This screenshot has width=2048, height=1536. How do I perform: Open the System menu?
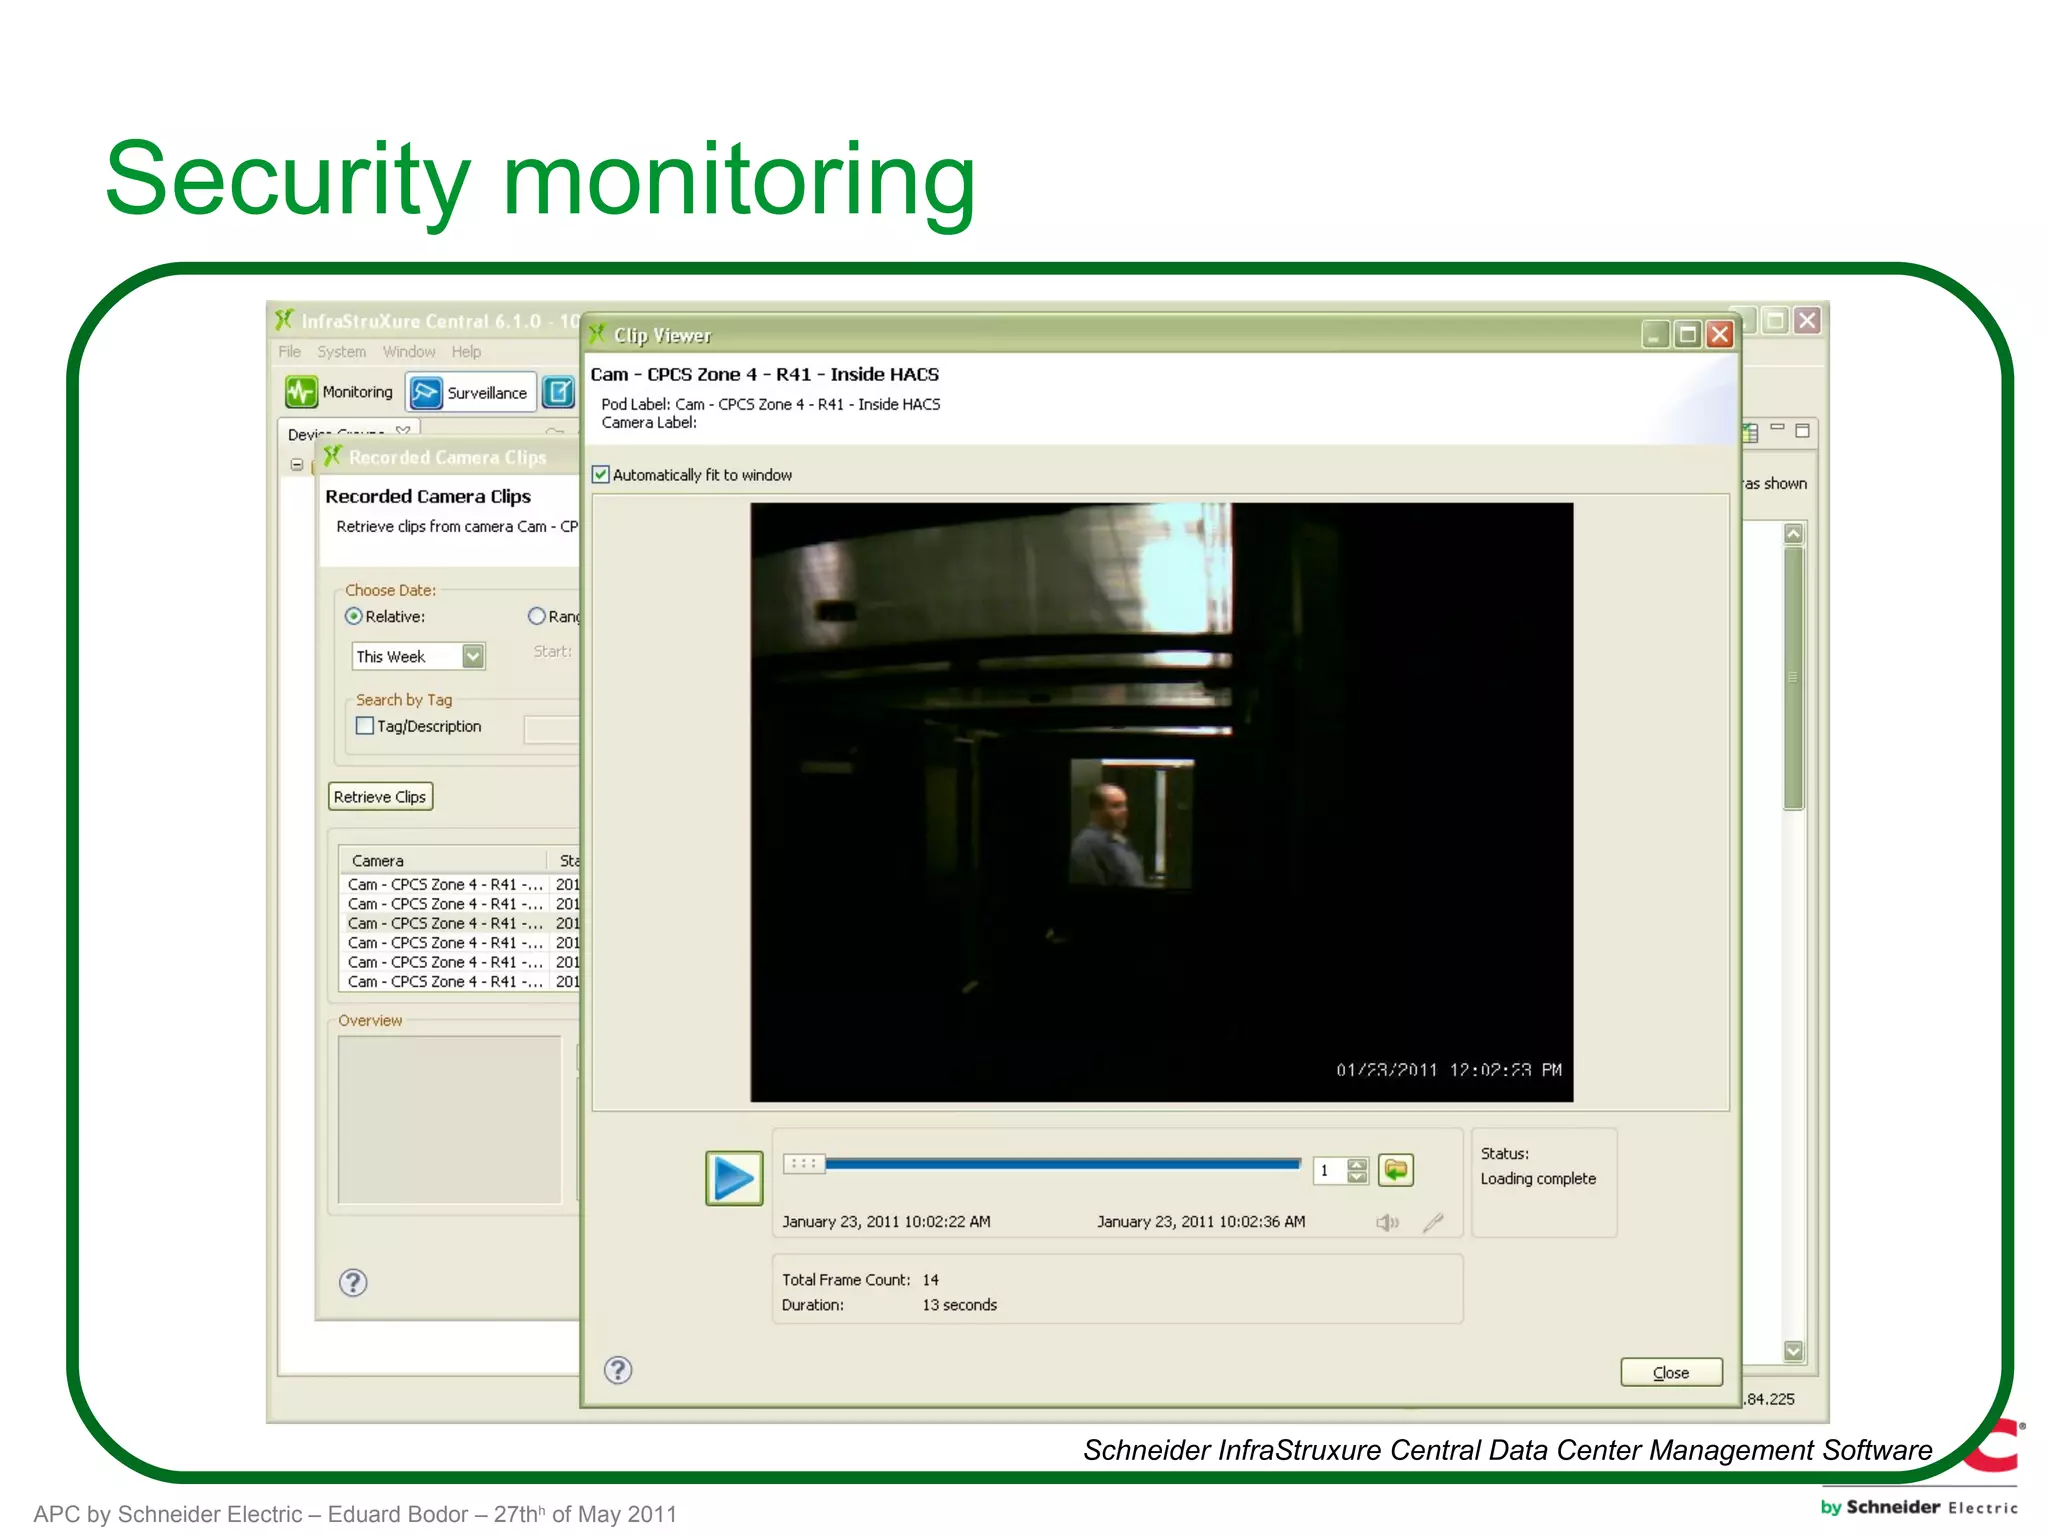point(342,352)
